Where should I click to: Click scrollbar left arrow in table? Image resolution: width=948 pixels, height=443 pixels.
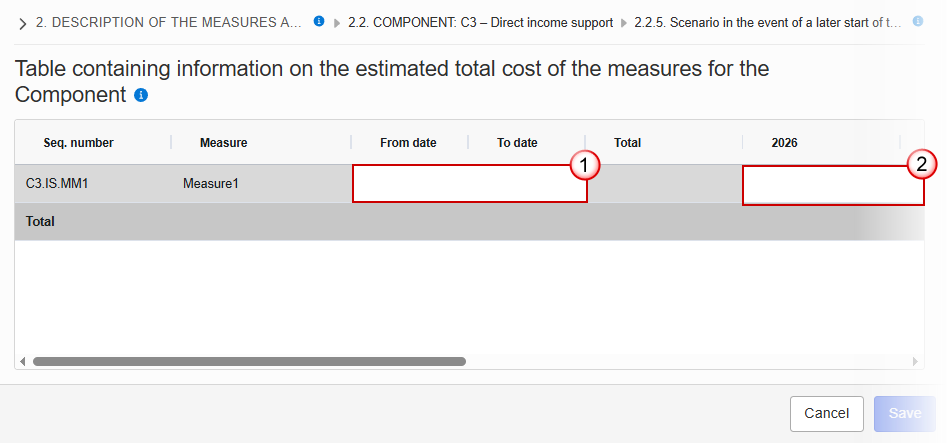pyautogui.click(x=22, y=361)
